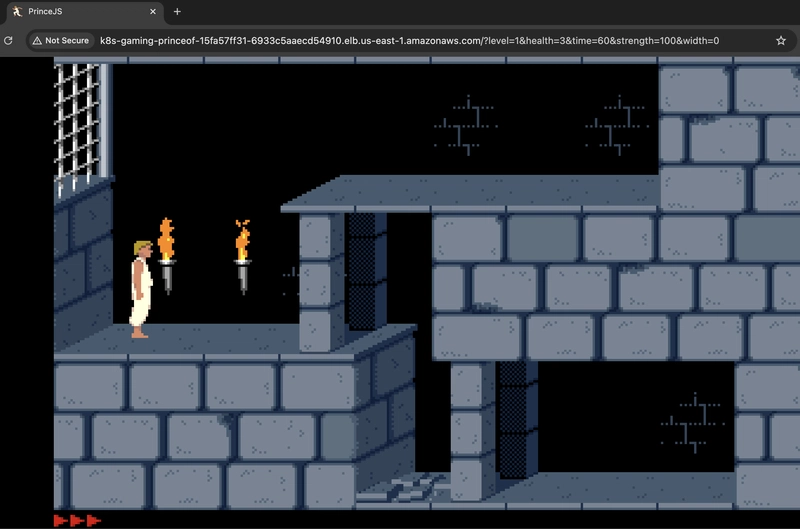
Task: Click the URL address bar text
Action: click(400, 41)
